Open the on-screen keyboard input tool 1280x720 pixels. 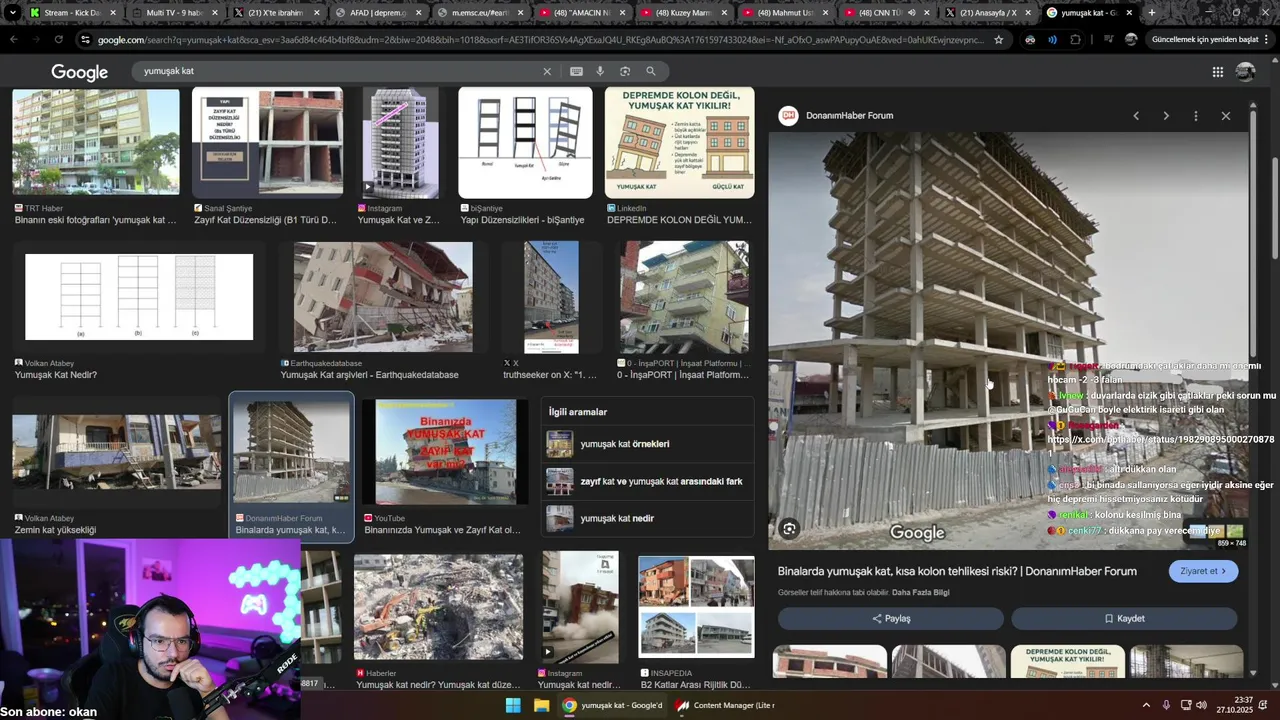tap(576, 71)
